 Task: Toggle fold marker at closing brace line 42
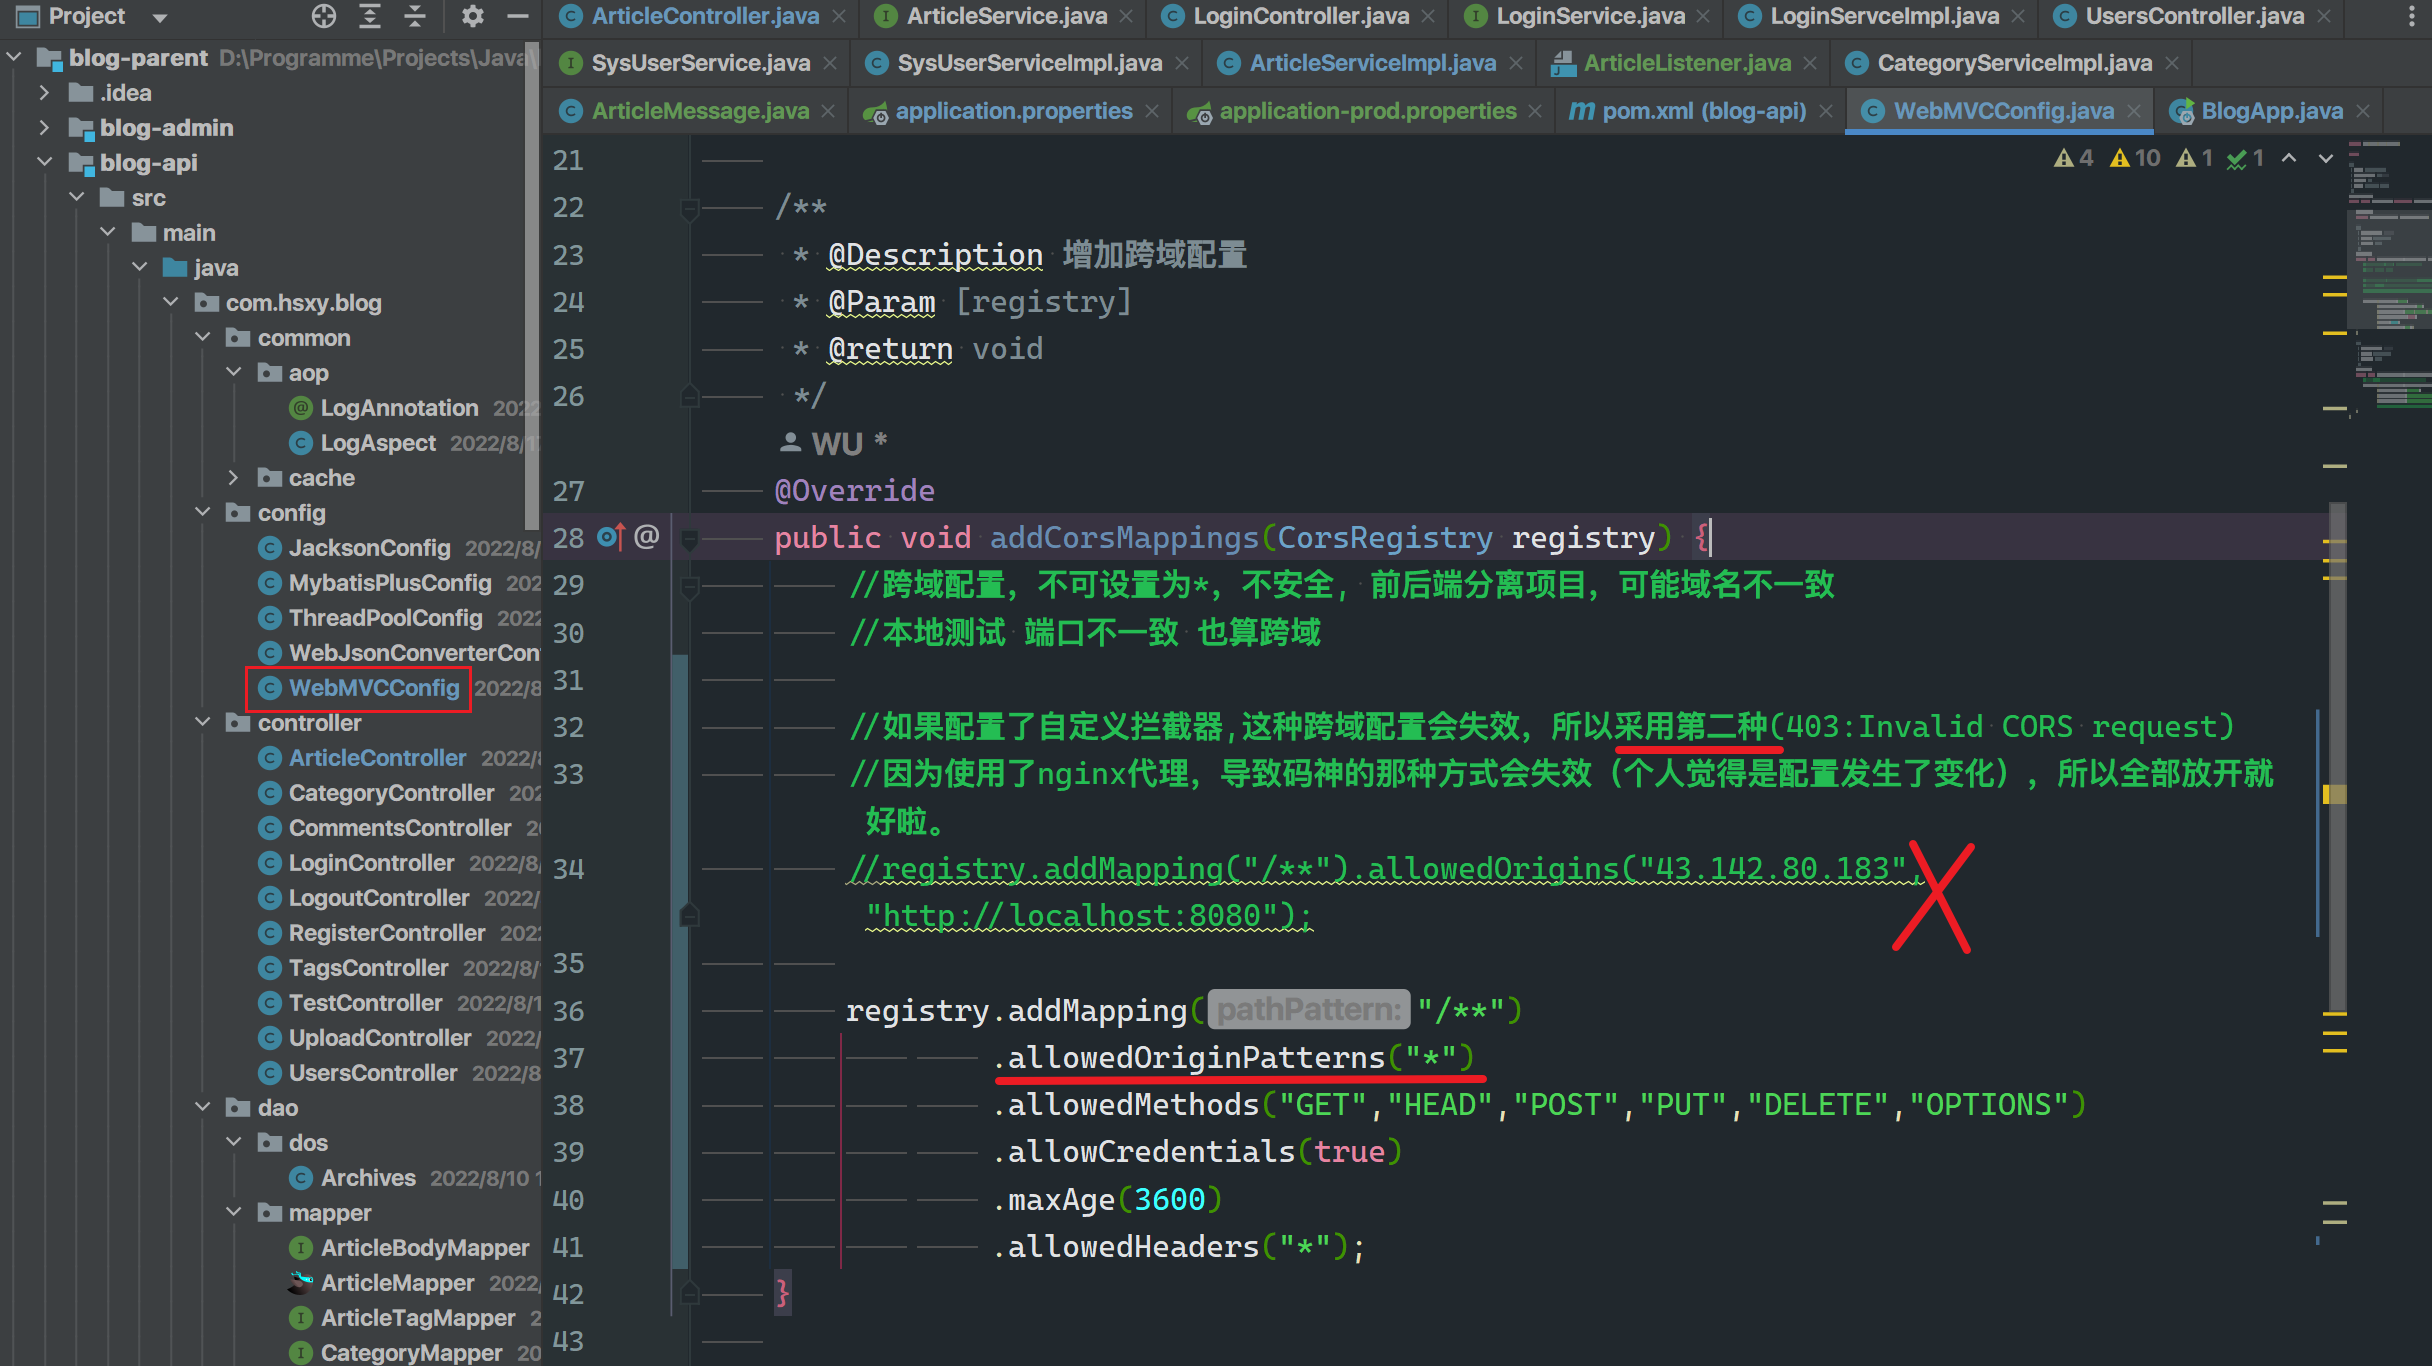coord(689,1294)
